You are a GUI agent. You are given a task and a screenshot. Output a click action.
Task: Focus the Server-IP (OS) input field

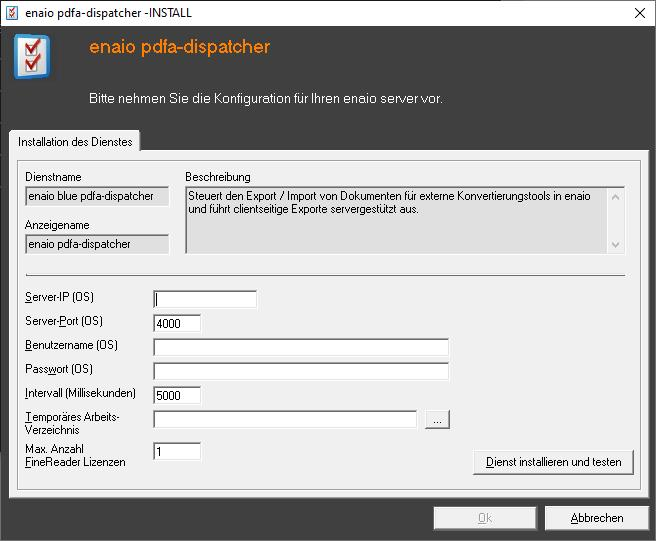(x=205, y=299)
